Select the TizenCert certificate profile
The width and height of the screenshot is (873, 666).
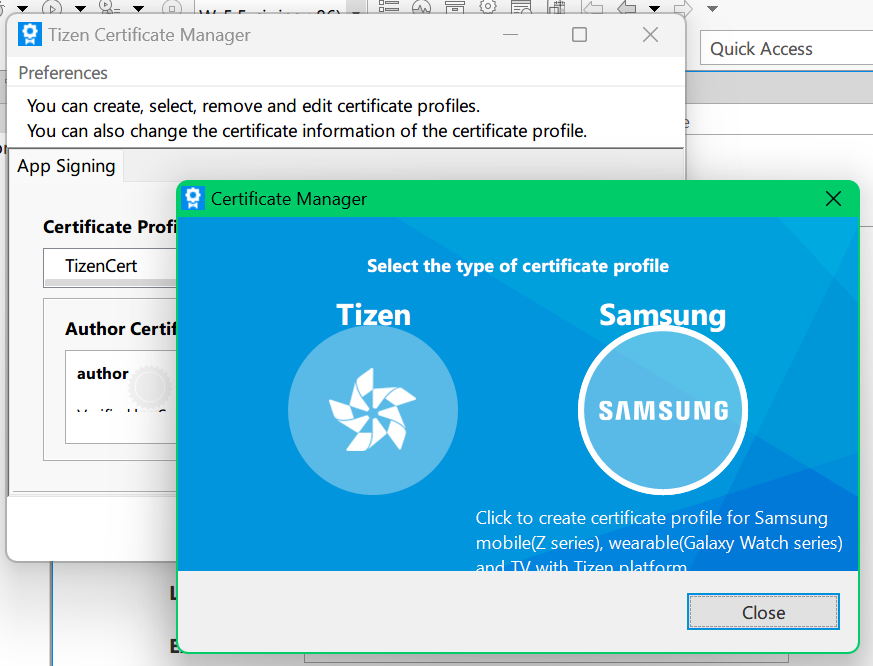point(101,266)
